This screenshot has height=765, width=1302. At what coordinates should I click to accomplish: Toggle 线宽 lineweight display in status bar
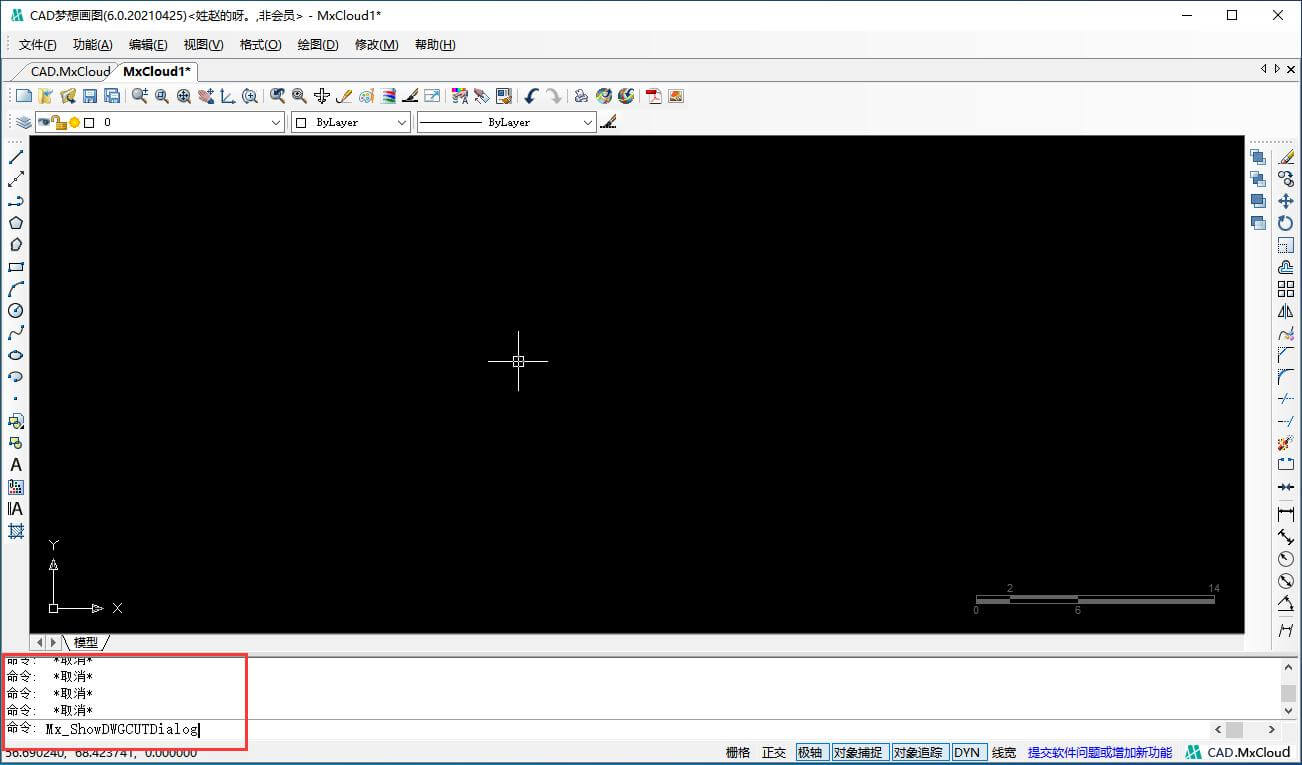(1004, 752)
